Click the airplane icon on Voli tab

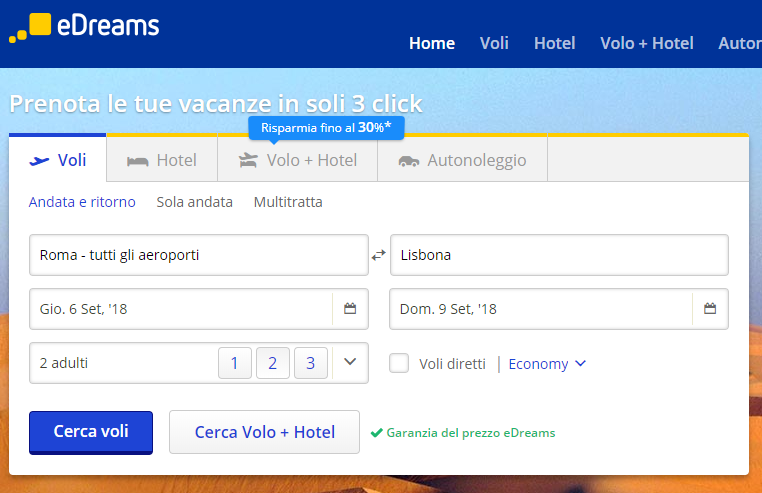pos(40,160)
